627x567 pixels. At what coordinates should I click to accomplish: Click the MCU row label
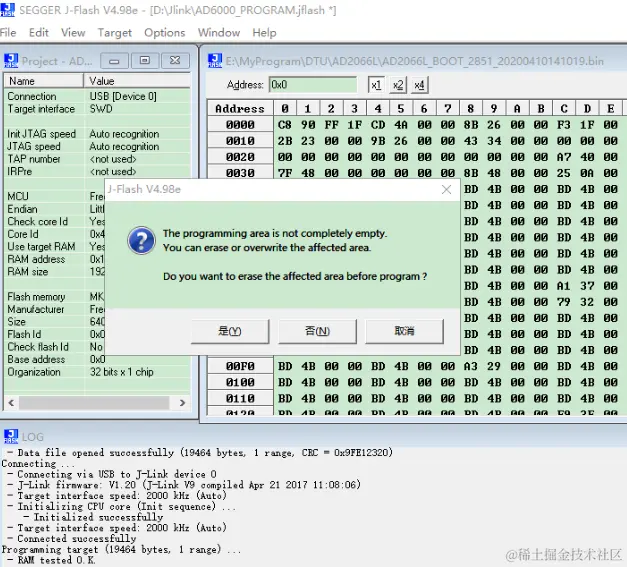click(18, 197)
